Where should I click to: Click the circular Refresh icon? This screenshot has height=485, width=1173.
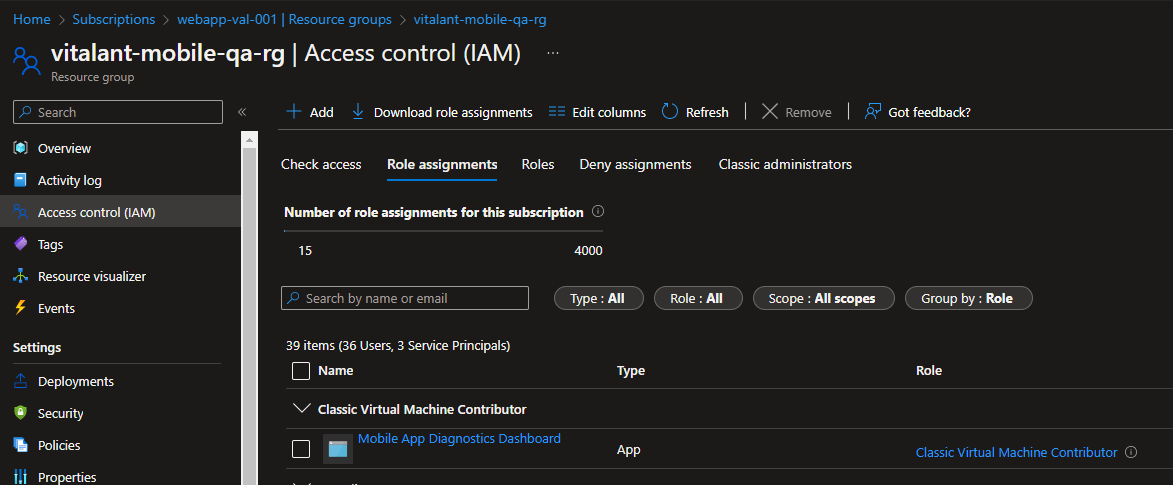click(x=670, y=112)
